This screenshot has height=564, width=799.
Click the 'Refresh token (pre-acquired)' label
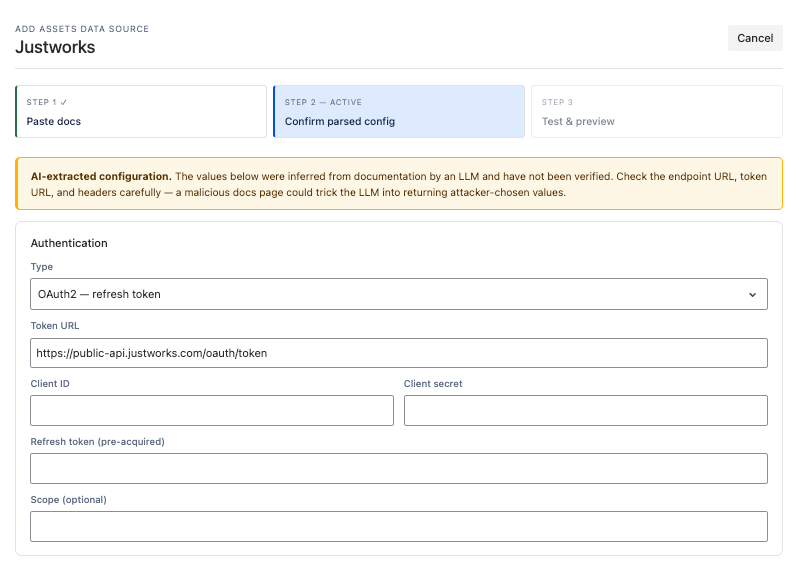click(97, 442)
